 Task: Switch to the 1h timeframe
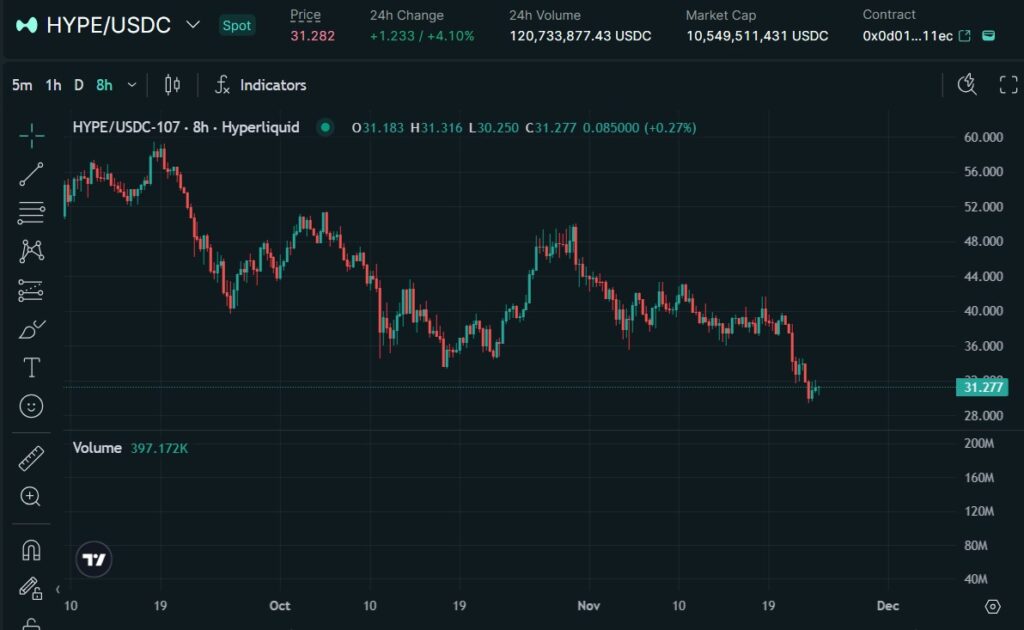53,85
